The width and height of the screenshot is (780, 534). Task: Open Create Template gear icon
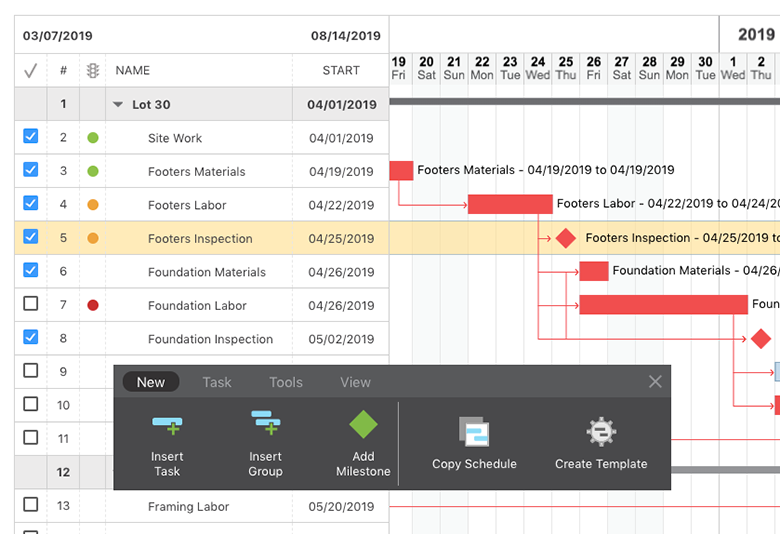pos(601,432)
